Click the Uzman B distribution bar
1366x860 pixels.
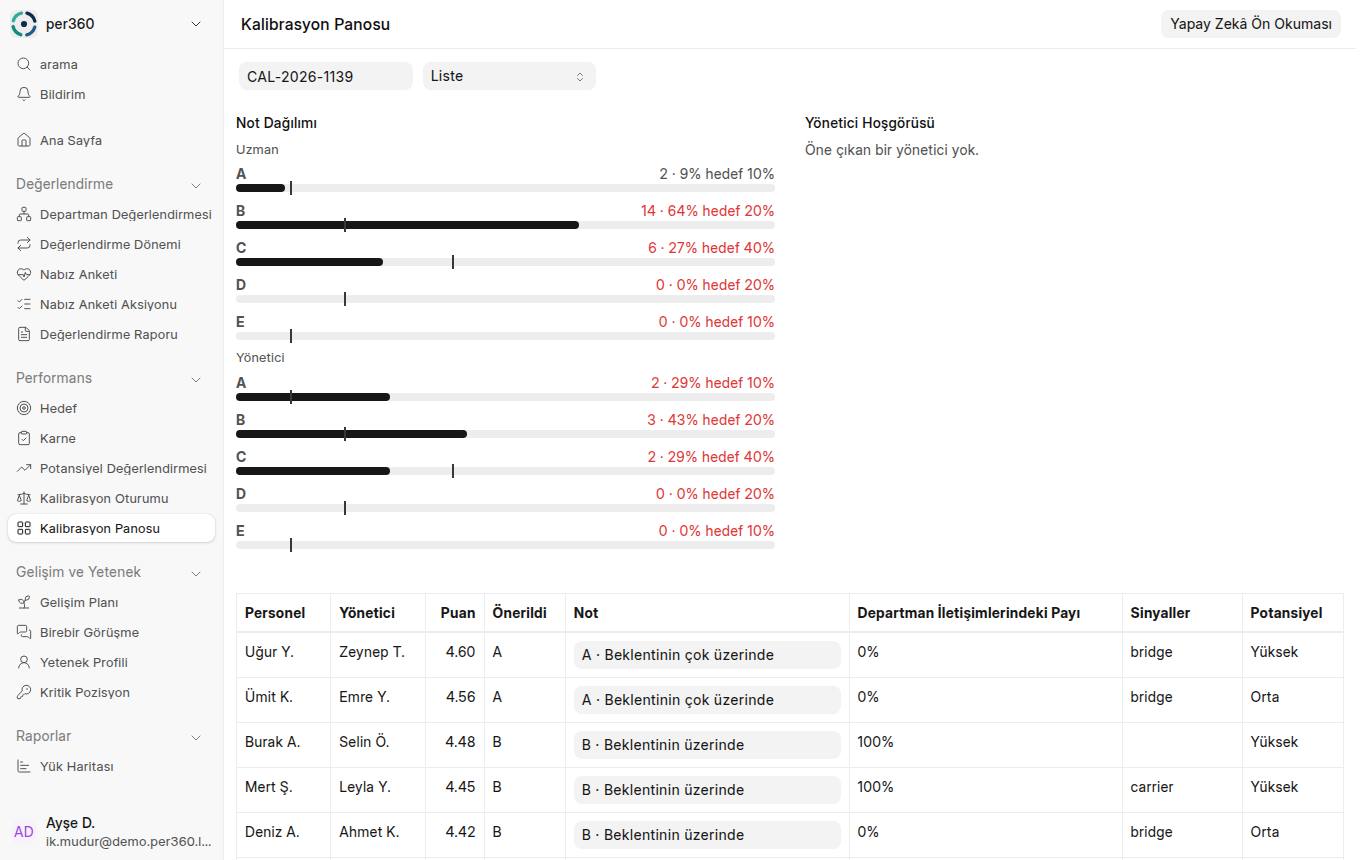505,225
